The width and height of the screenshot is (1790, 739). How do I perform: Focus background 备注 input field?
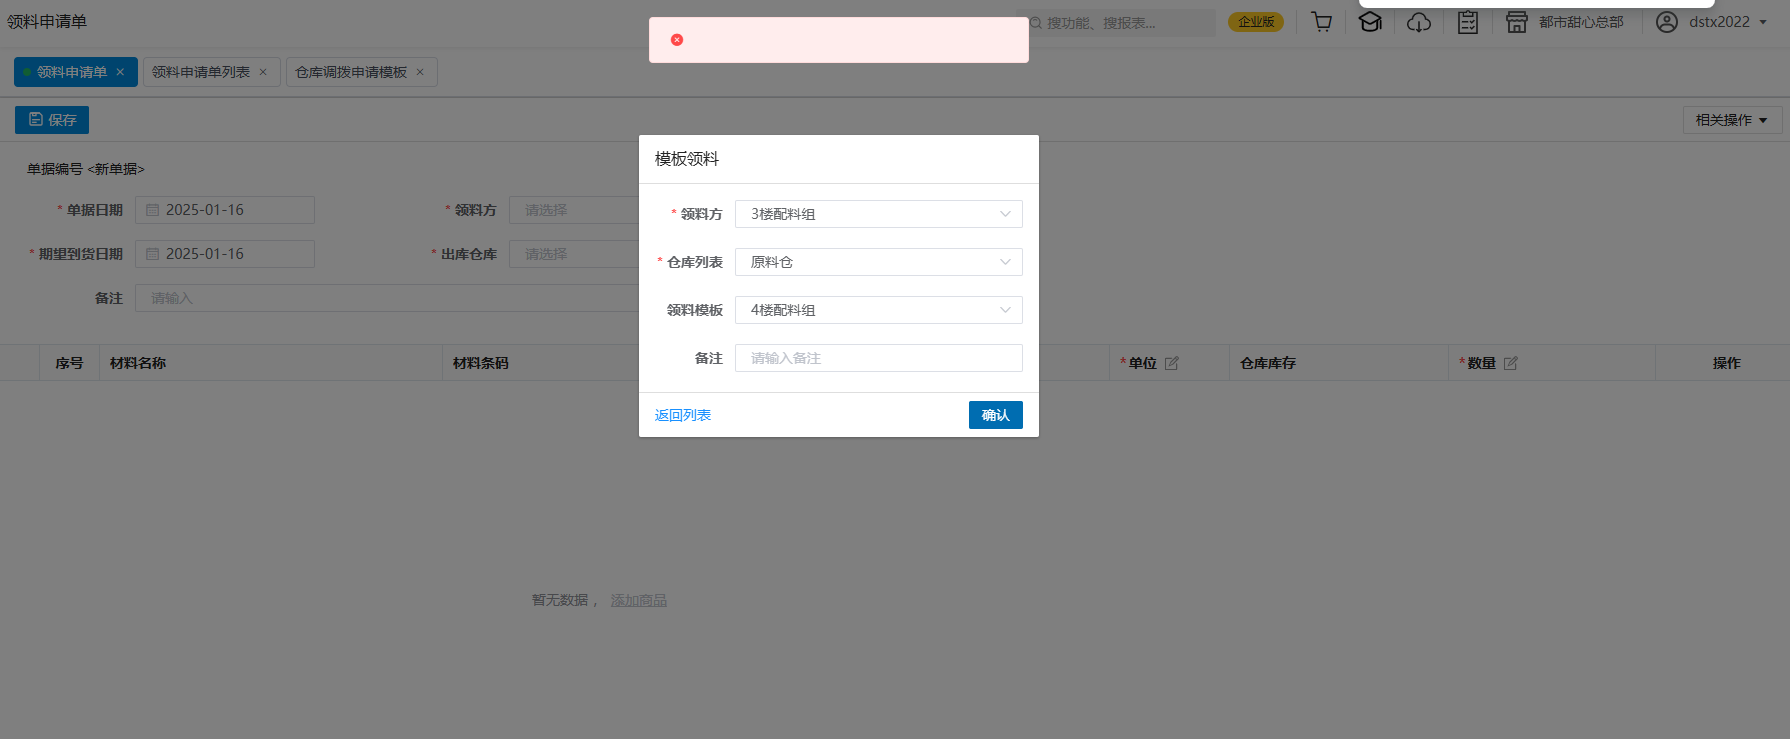click(387, 298)
